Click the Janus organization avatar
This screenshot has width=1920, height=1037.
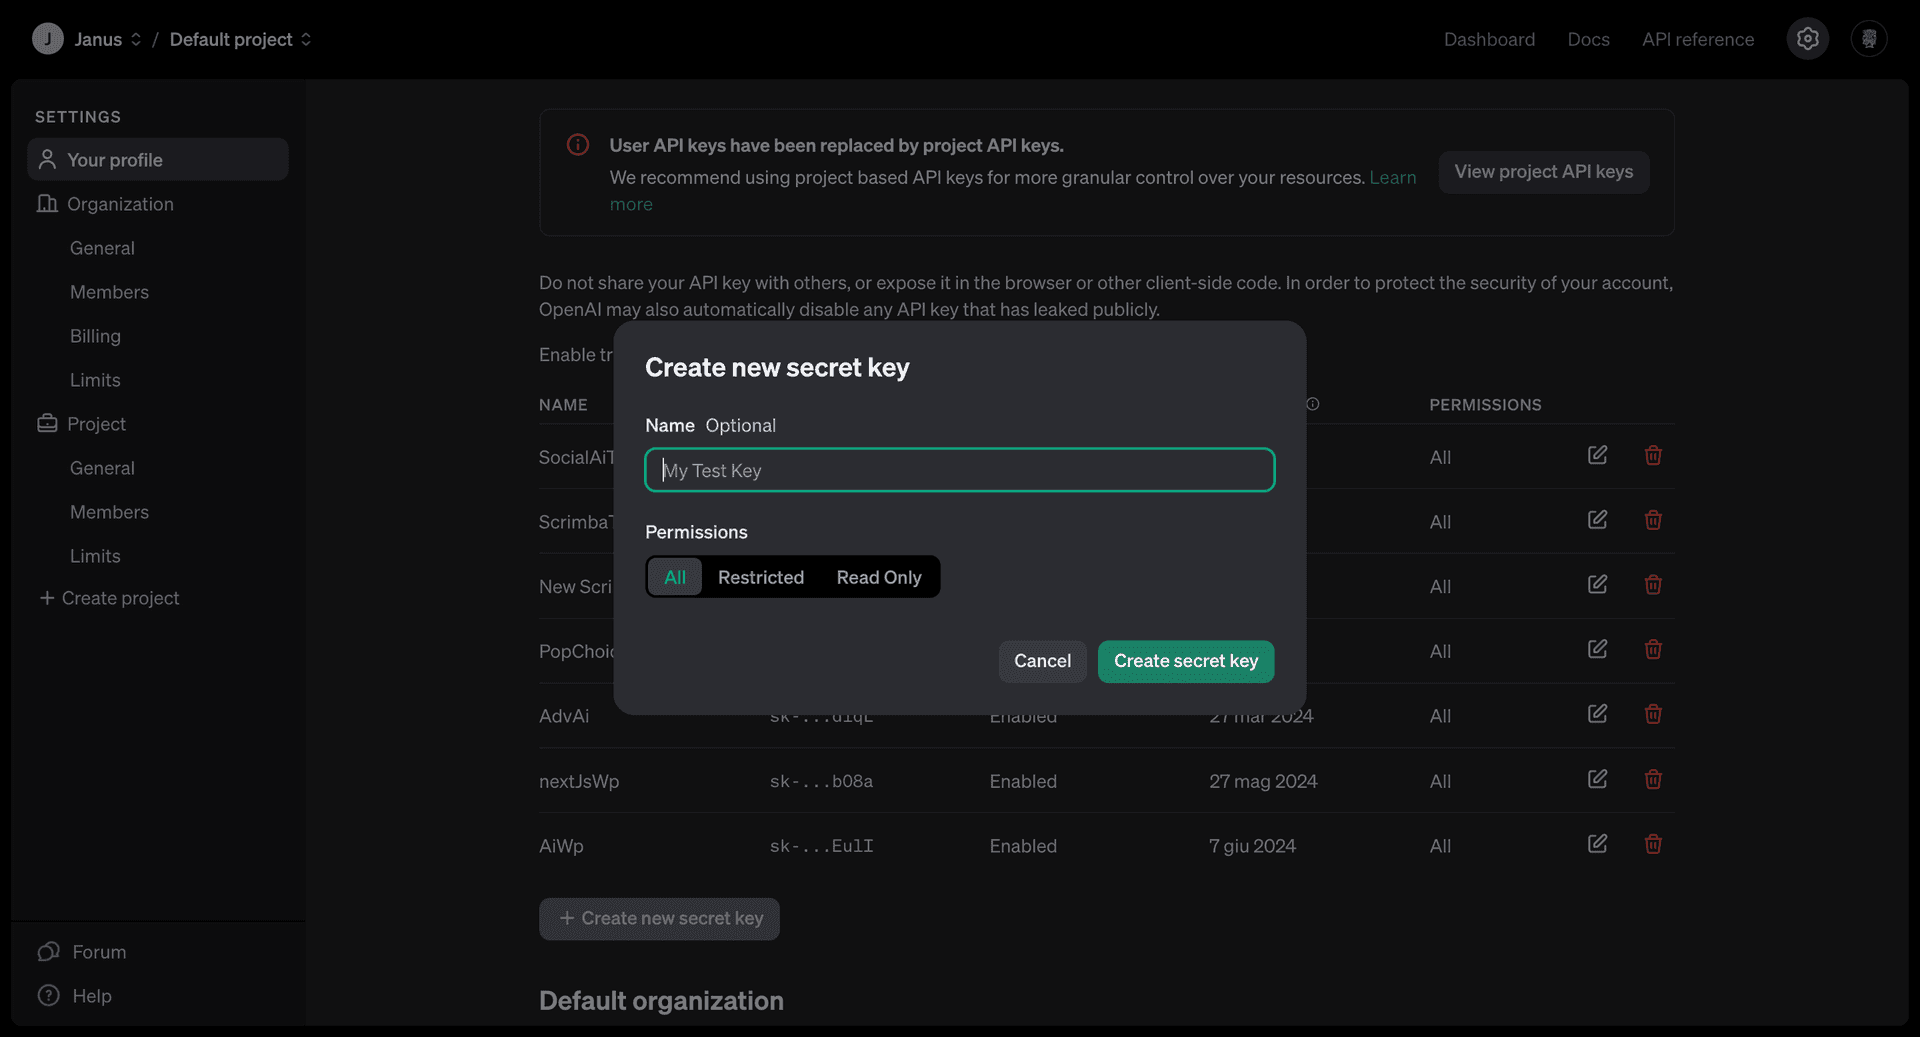point(47,39)
